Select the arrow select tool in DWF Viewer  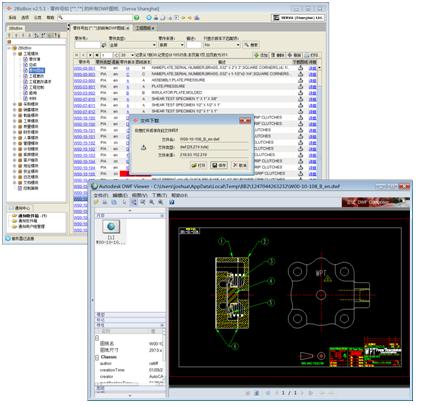tap(124, 202)
